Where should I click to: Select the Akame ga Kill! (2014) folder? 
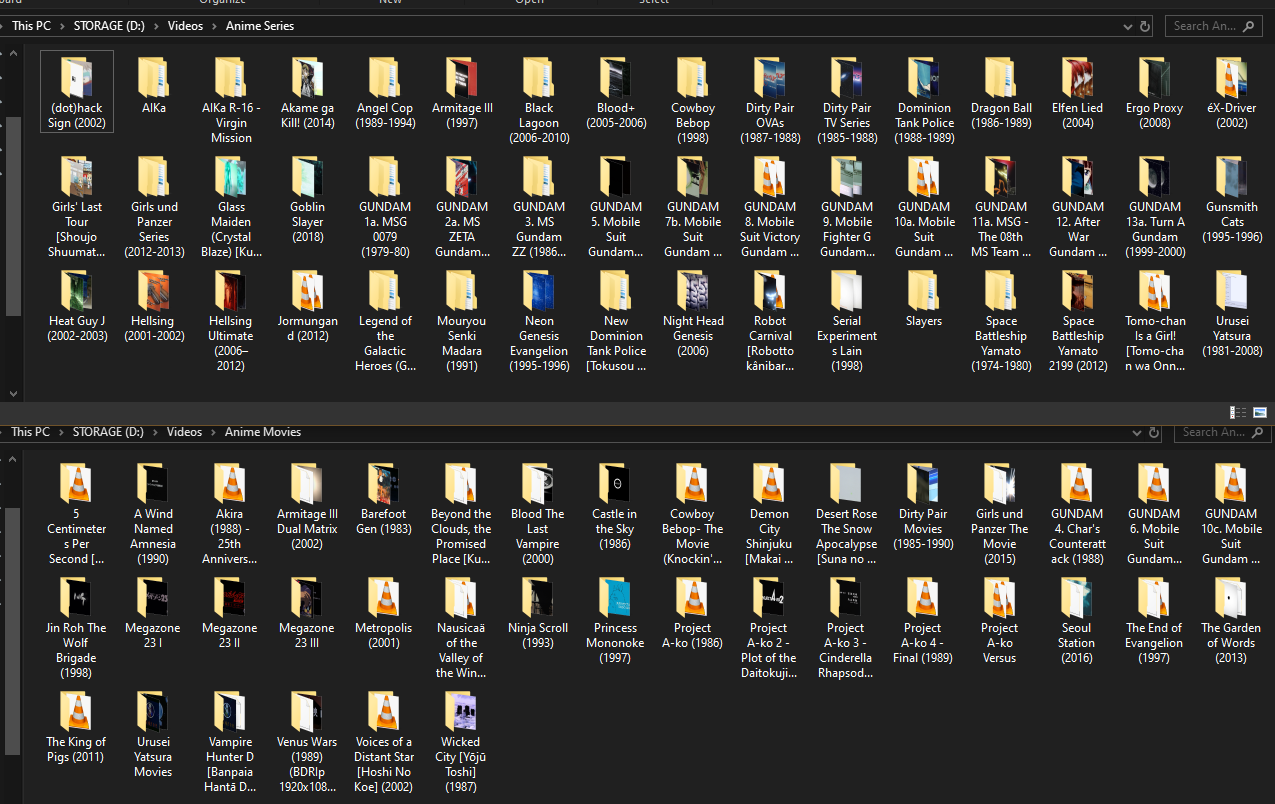(308, 91)
